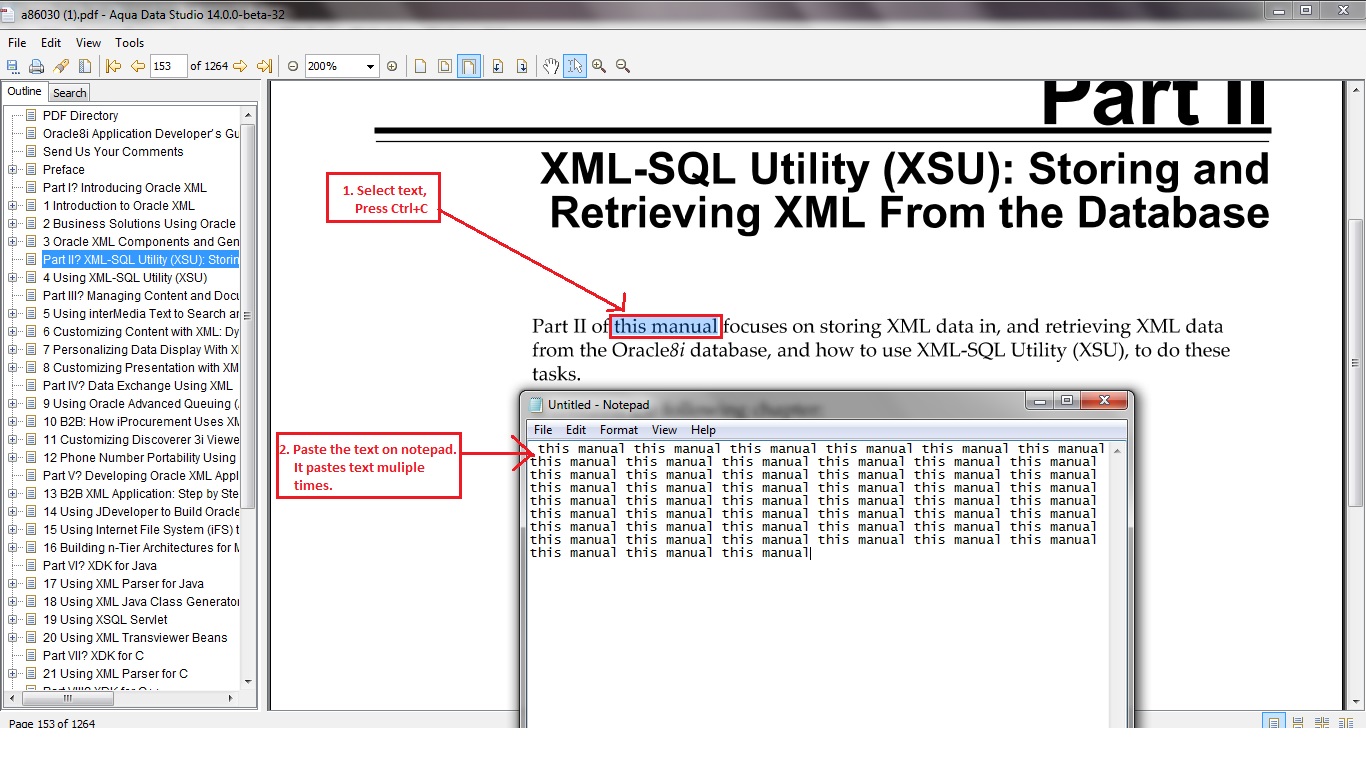The width and height of the screenshot is (1366, 768).
Task: Click the Notepad text editing area
Action: pyautogui.click(x=818, y=584)
